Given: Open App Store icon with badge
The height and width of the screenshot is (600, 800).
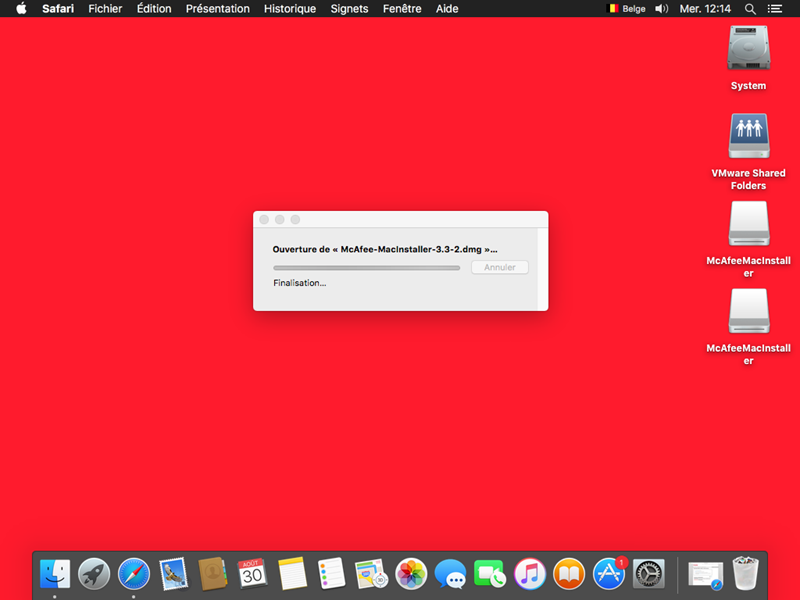Looking at the screenshot, I should click(x=609, y=573).
